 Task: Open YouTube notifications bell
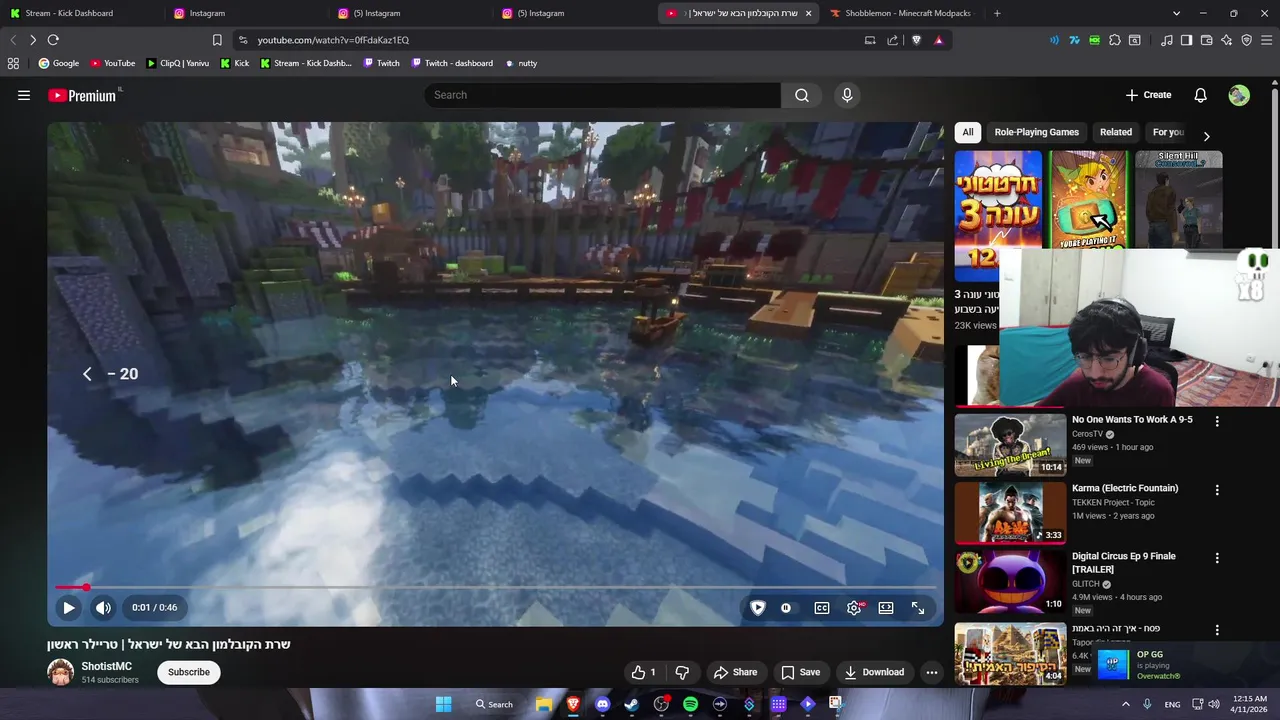tap(1200, 95)
